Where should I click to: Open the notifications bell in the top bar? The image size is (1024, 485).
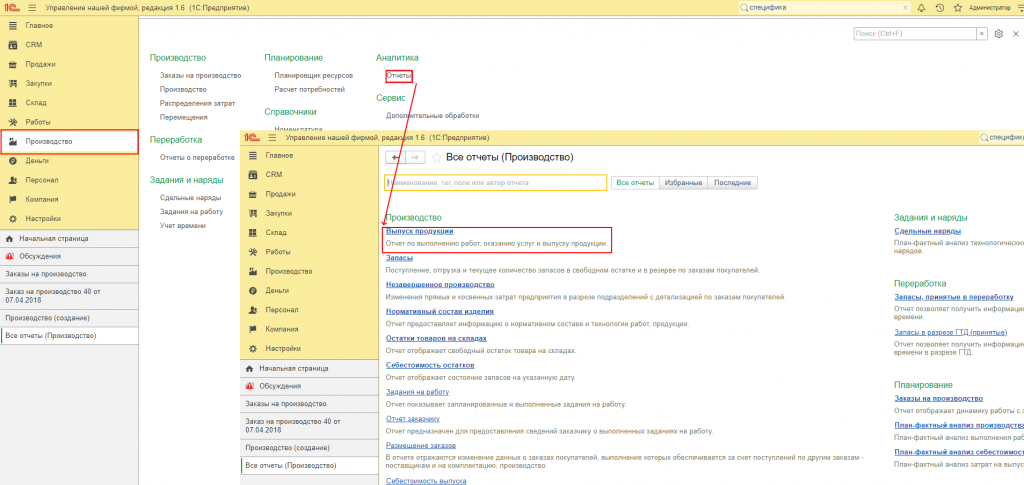tap(921, 8)
